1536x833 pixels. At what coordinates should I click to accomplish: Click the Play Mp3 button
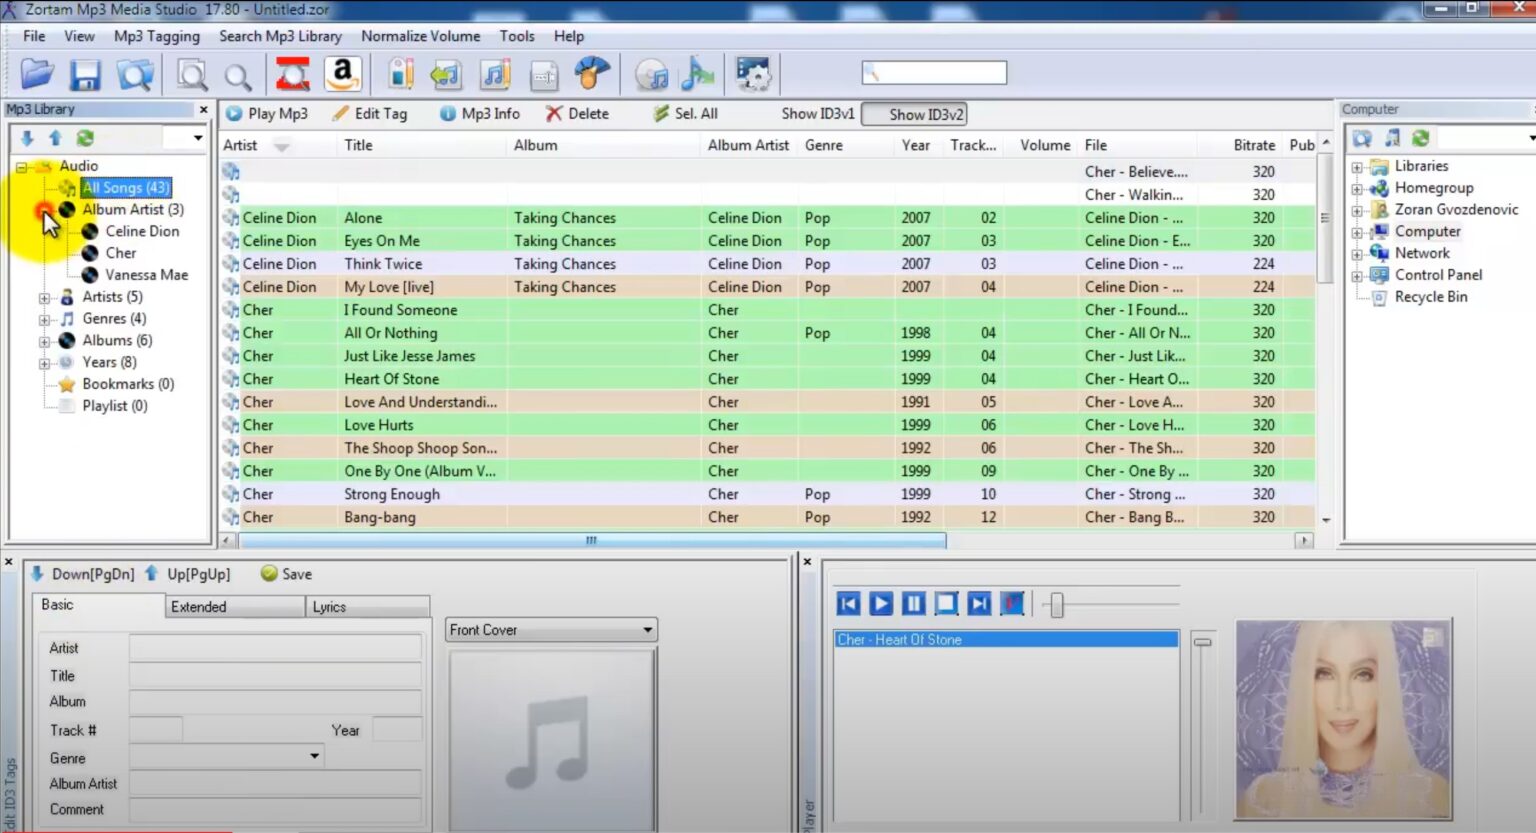point(267,114)
